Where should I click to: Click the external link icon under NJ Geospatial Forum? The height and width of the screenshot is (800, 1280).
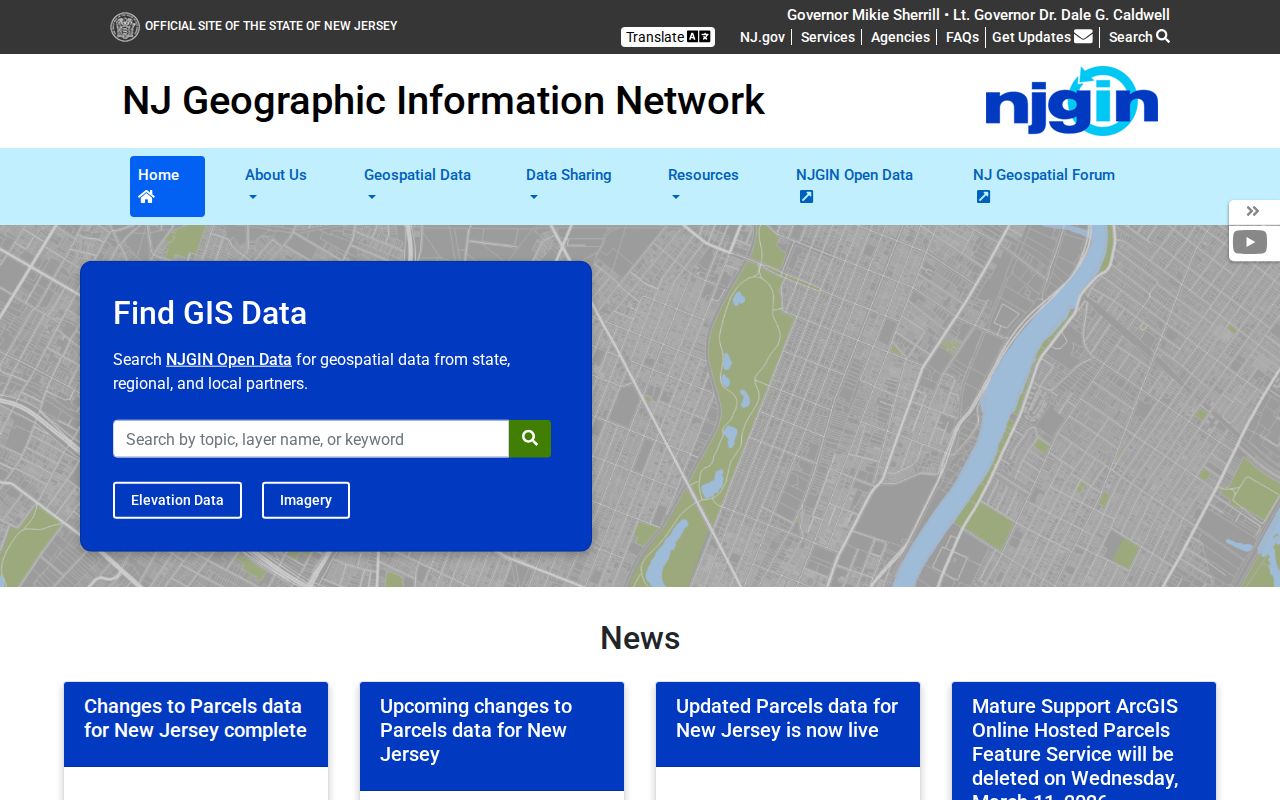983,197
